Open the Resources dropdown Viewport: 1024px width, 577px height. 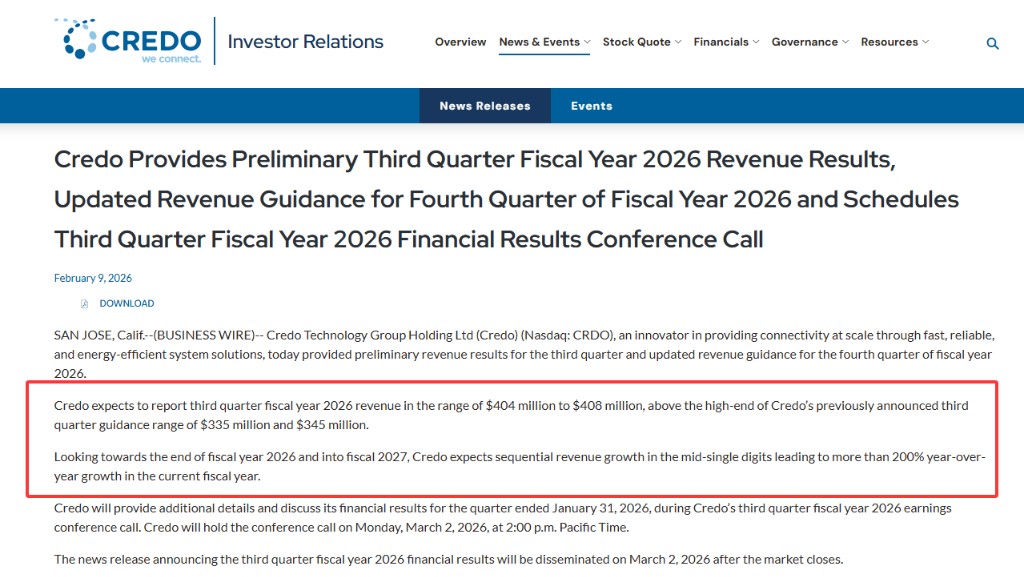[x=895, y=42]
